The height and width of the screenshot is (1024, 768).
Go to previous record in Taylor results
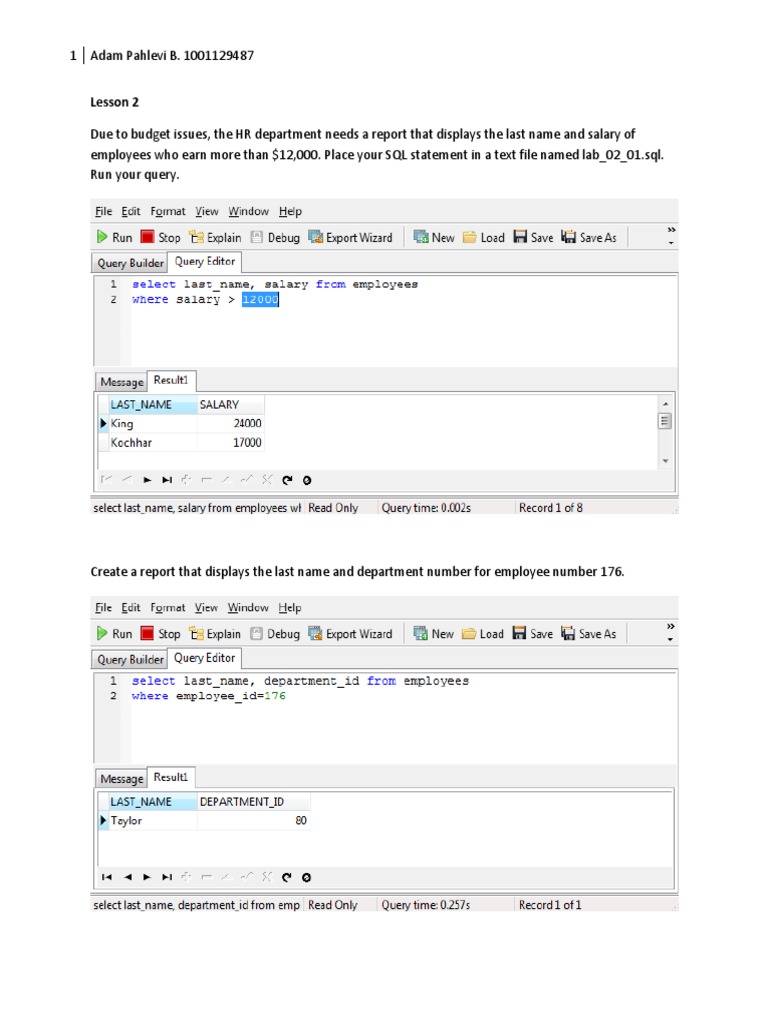(127, 877)
